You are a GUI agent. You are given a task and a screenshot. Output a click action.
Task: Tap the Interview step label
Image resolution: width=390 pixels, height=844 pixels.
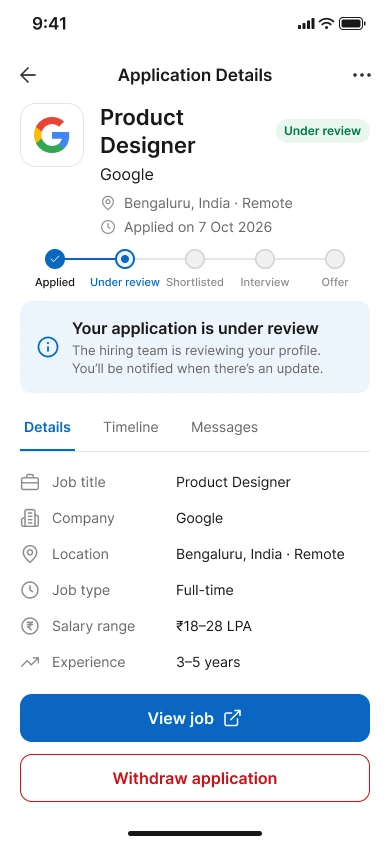[265, 282]
